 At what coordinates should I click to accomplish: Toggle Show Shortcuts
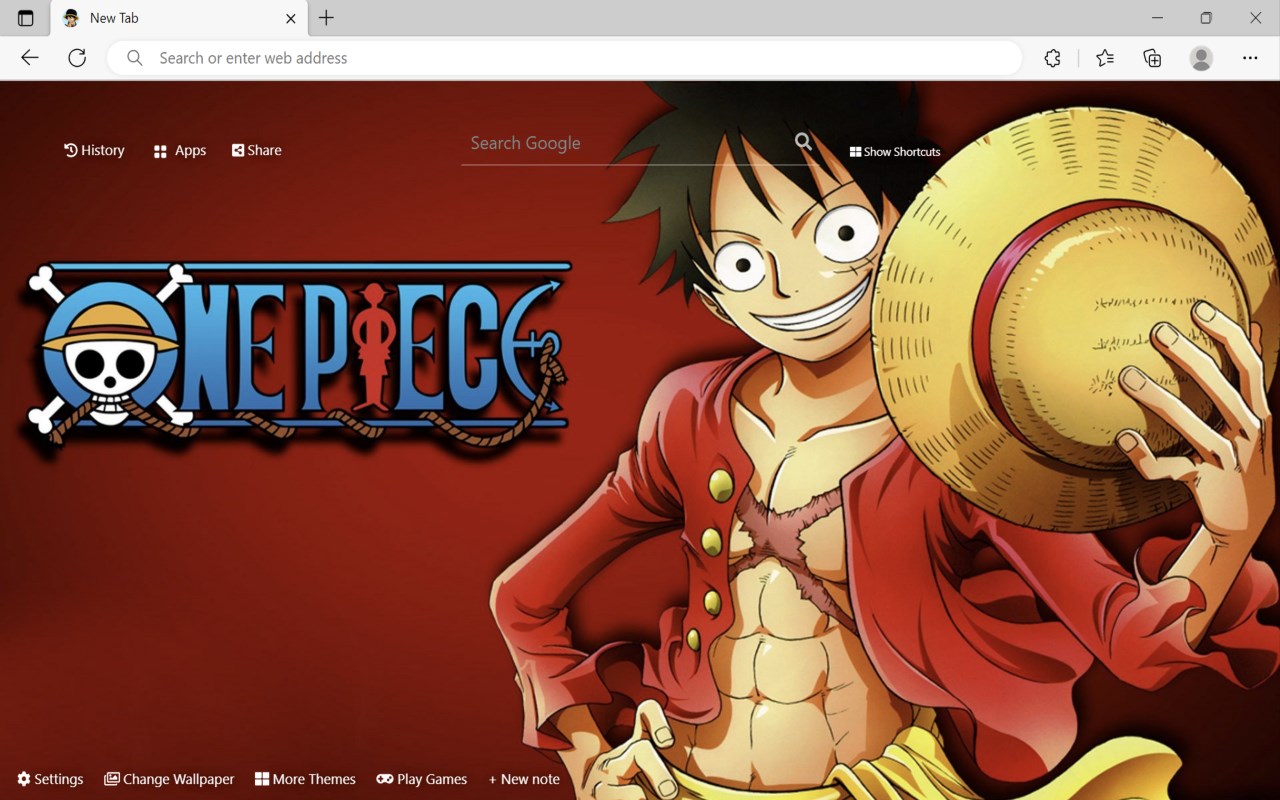tap(895, 152)
